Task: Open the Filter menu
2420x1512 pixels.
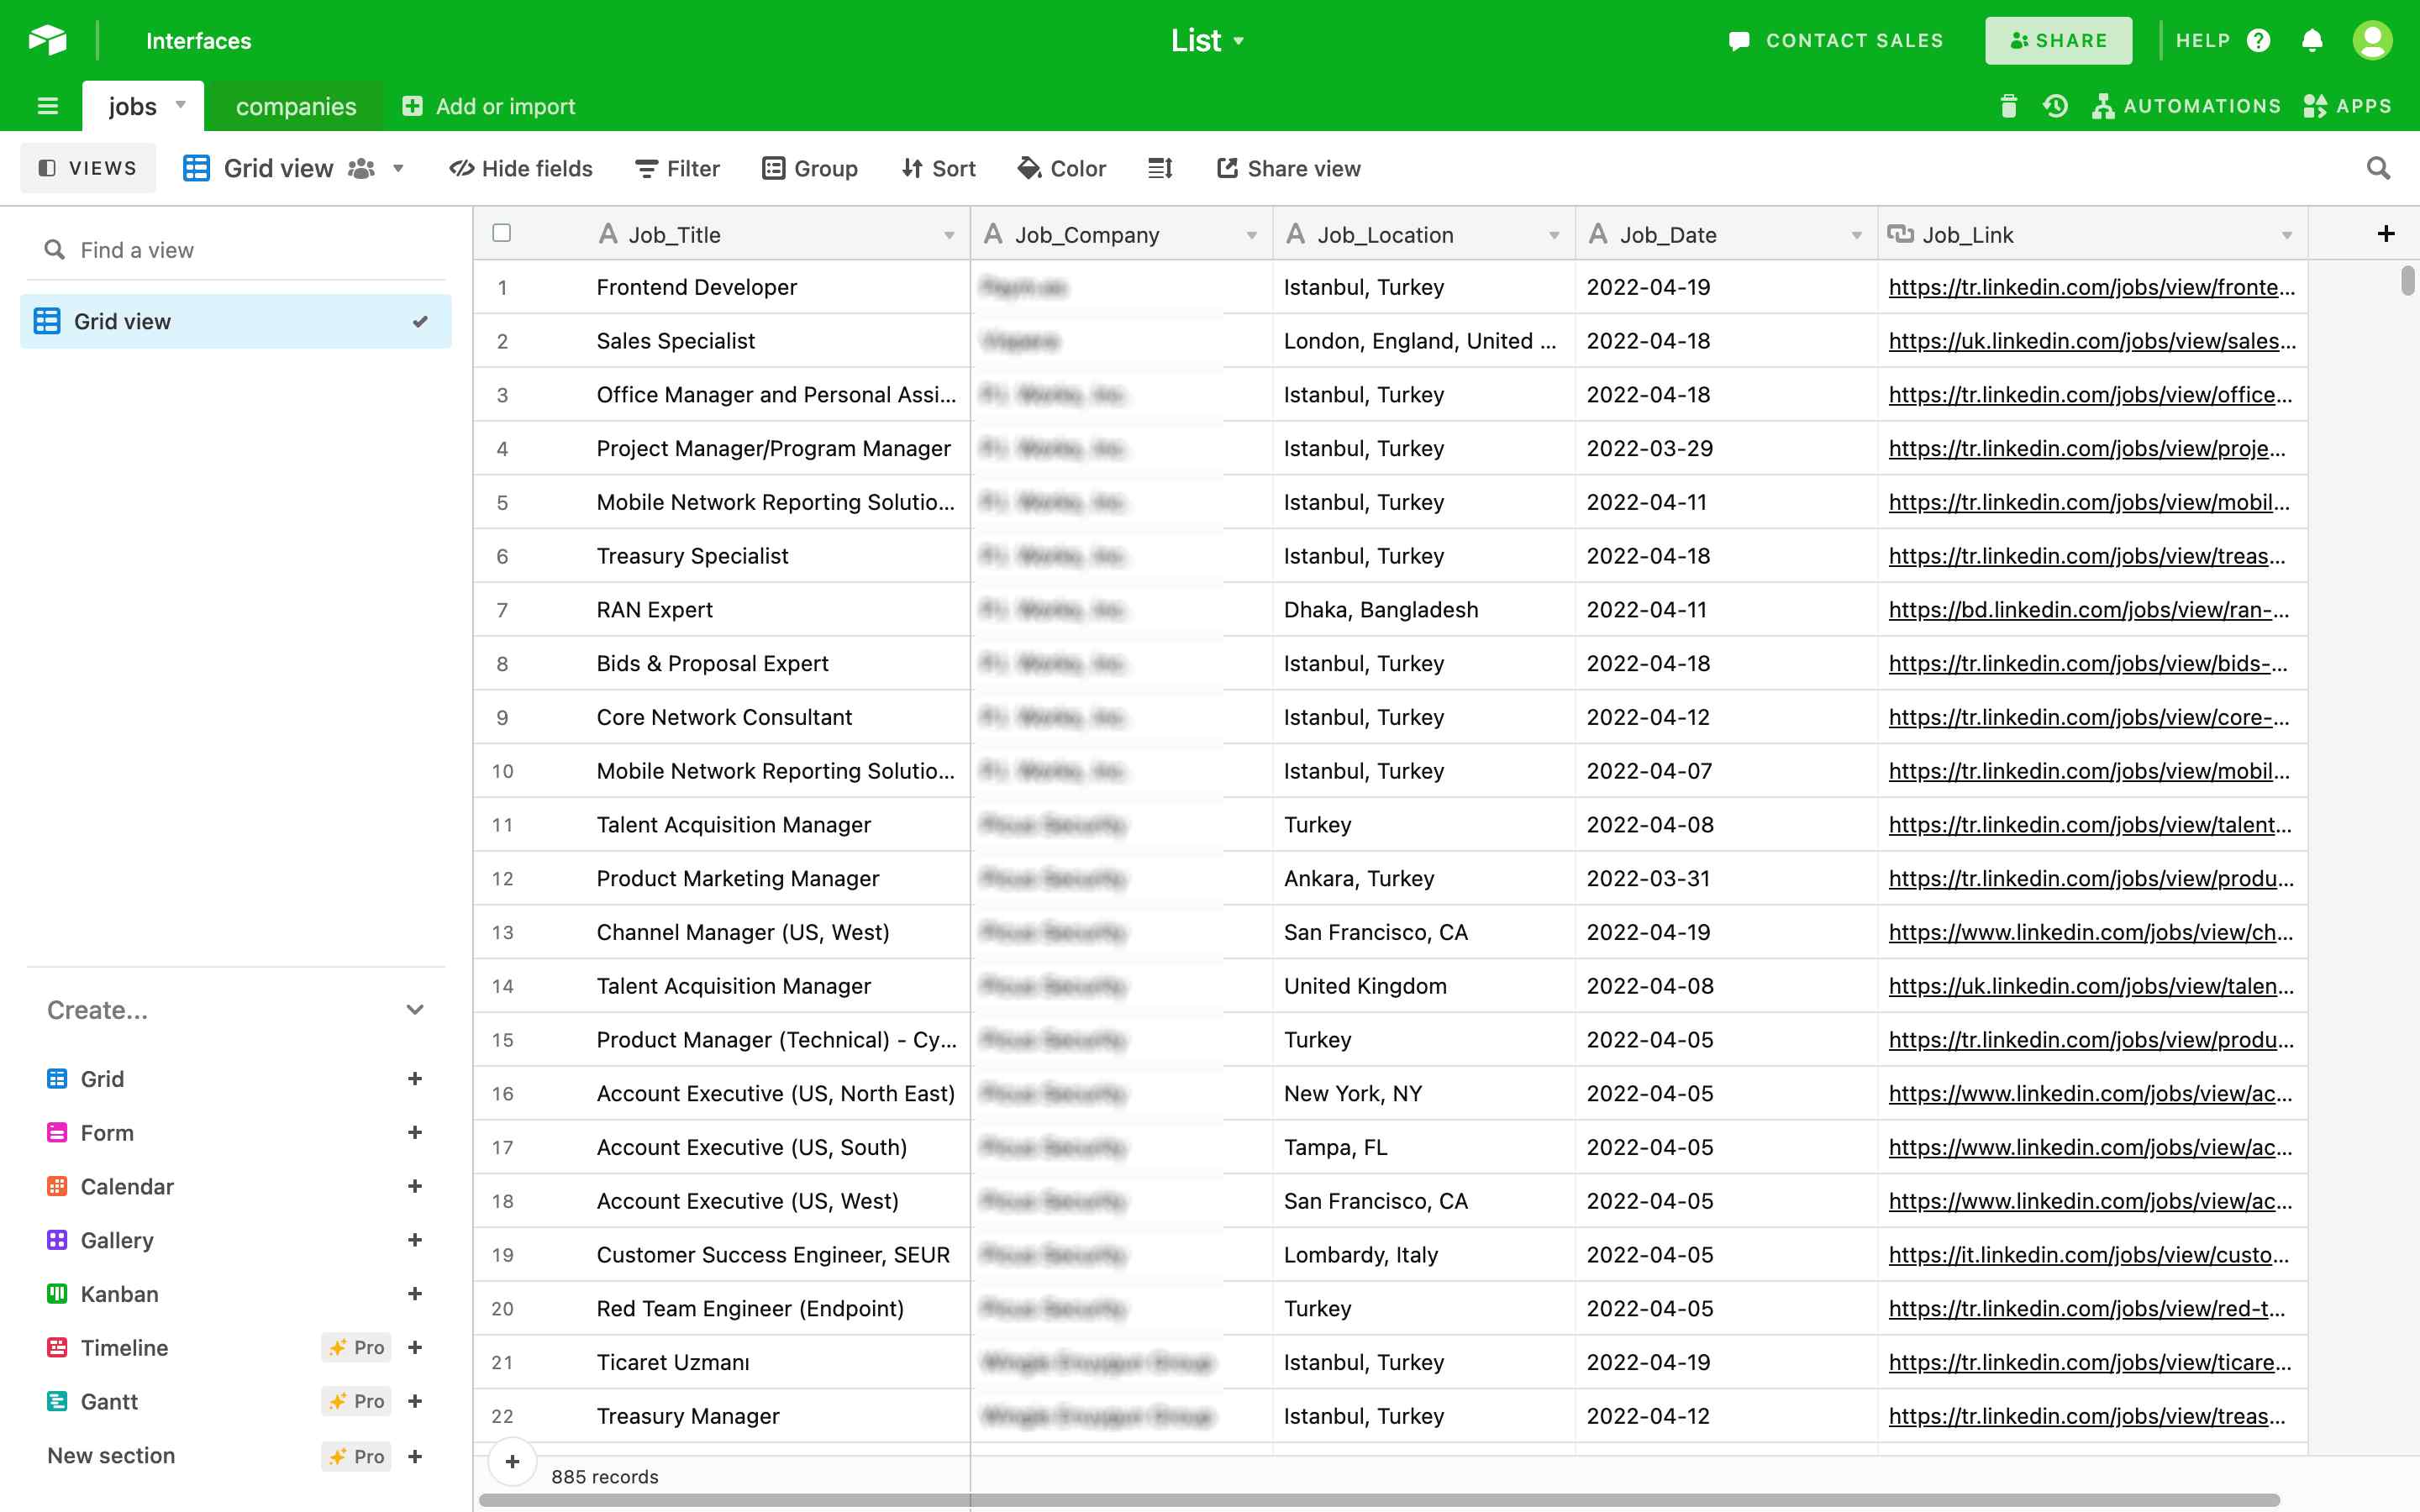Action: (677, 168)
